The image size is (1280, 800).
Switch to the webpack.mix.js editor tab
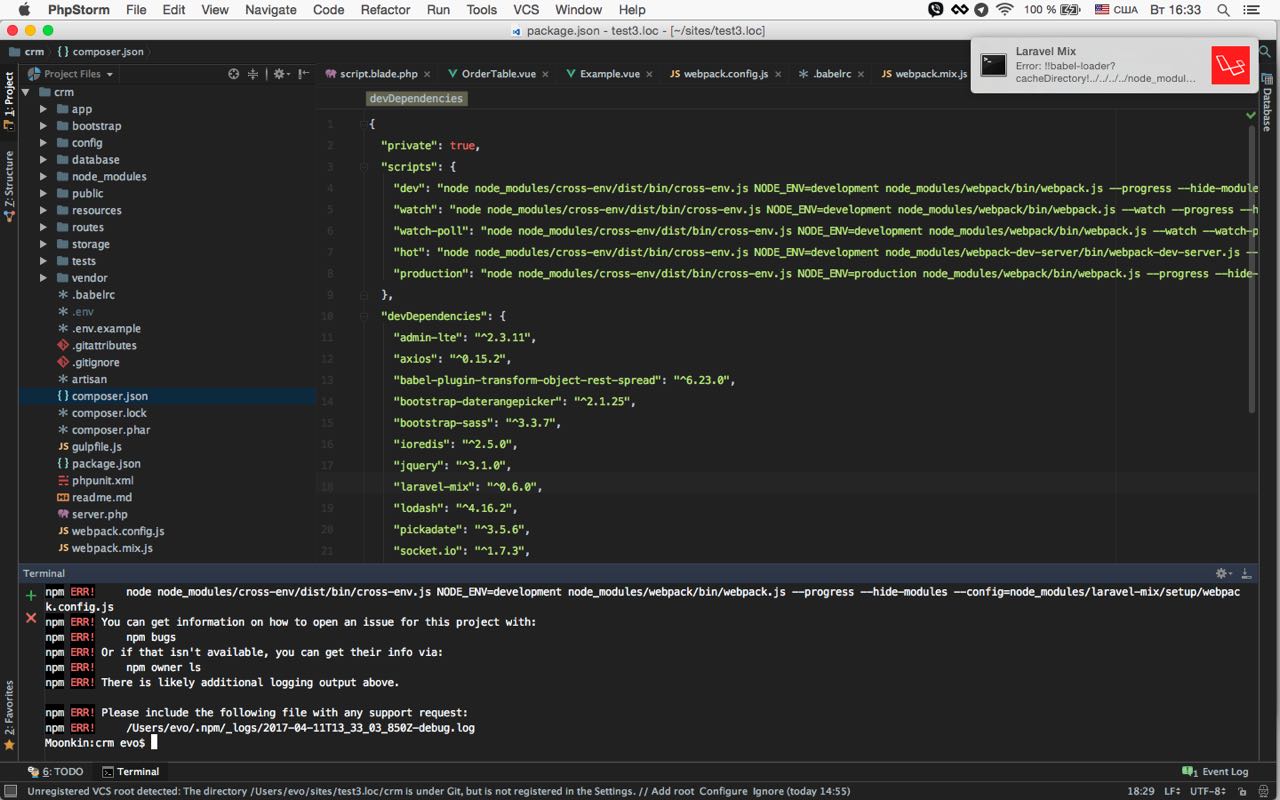(924, 74)
